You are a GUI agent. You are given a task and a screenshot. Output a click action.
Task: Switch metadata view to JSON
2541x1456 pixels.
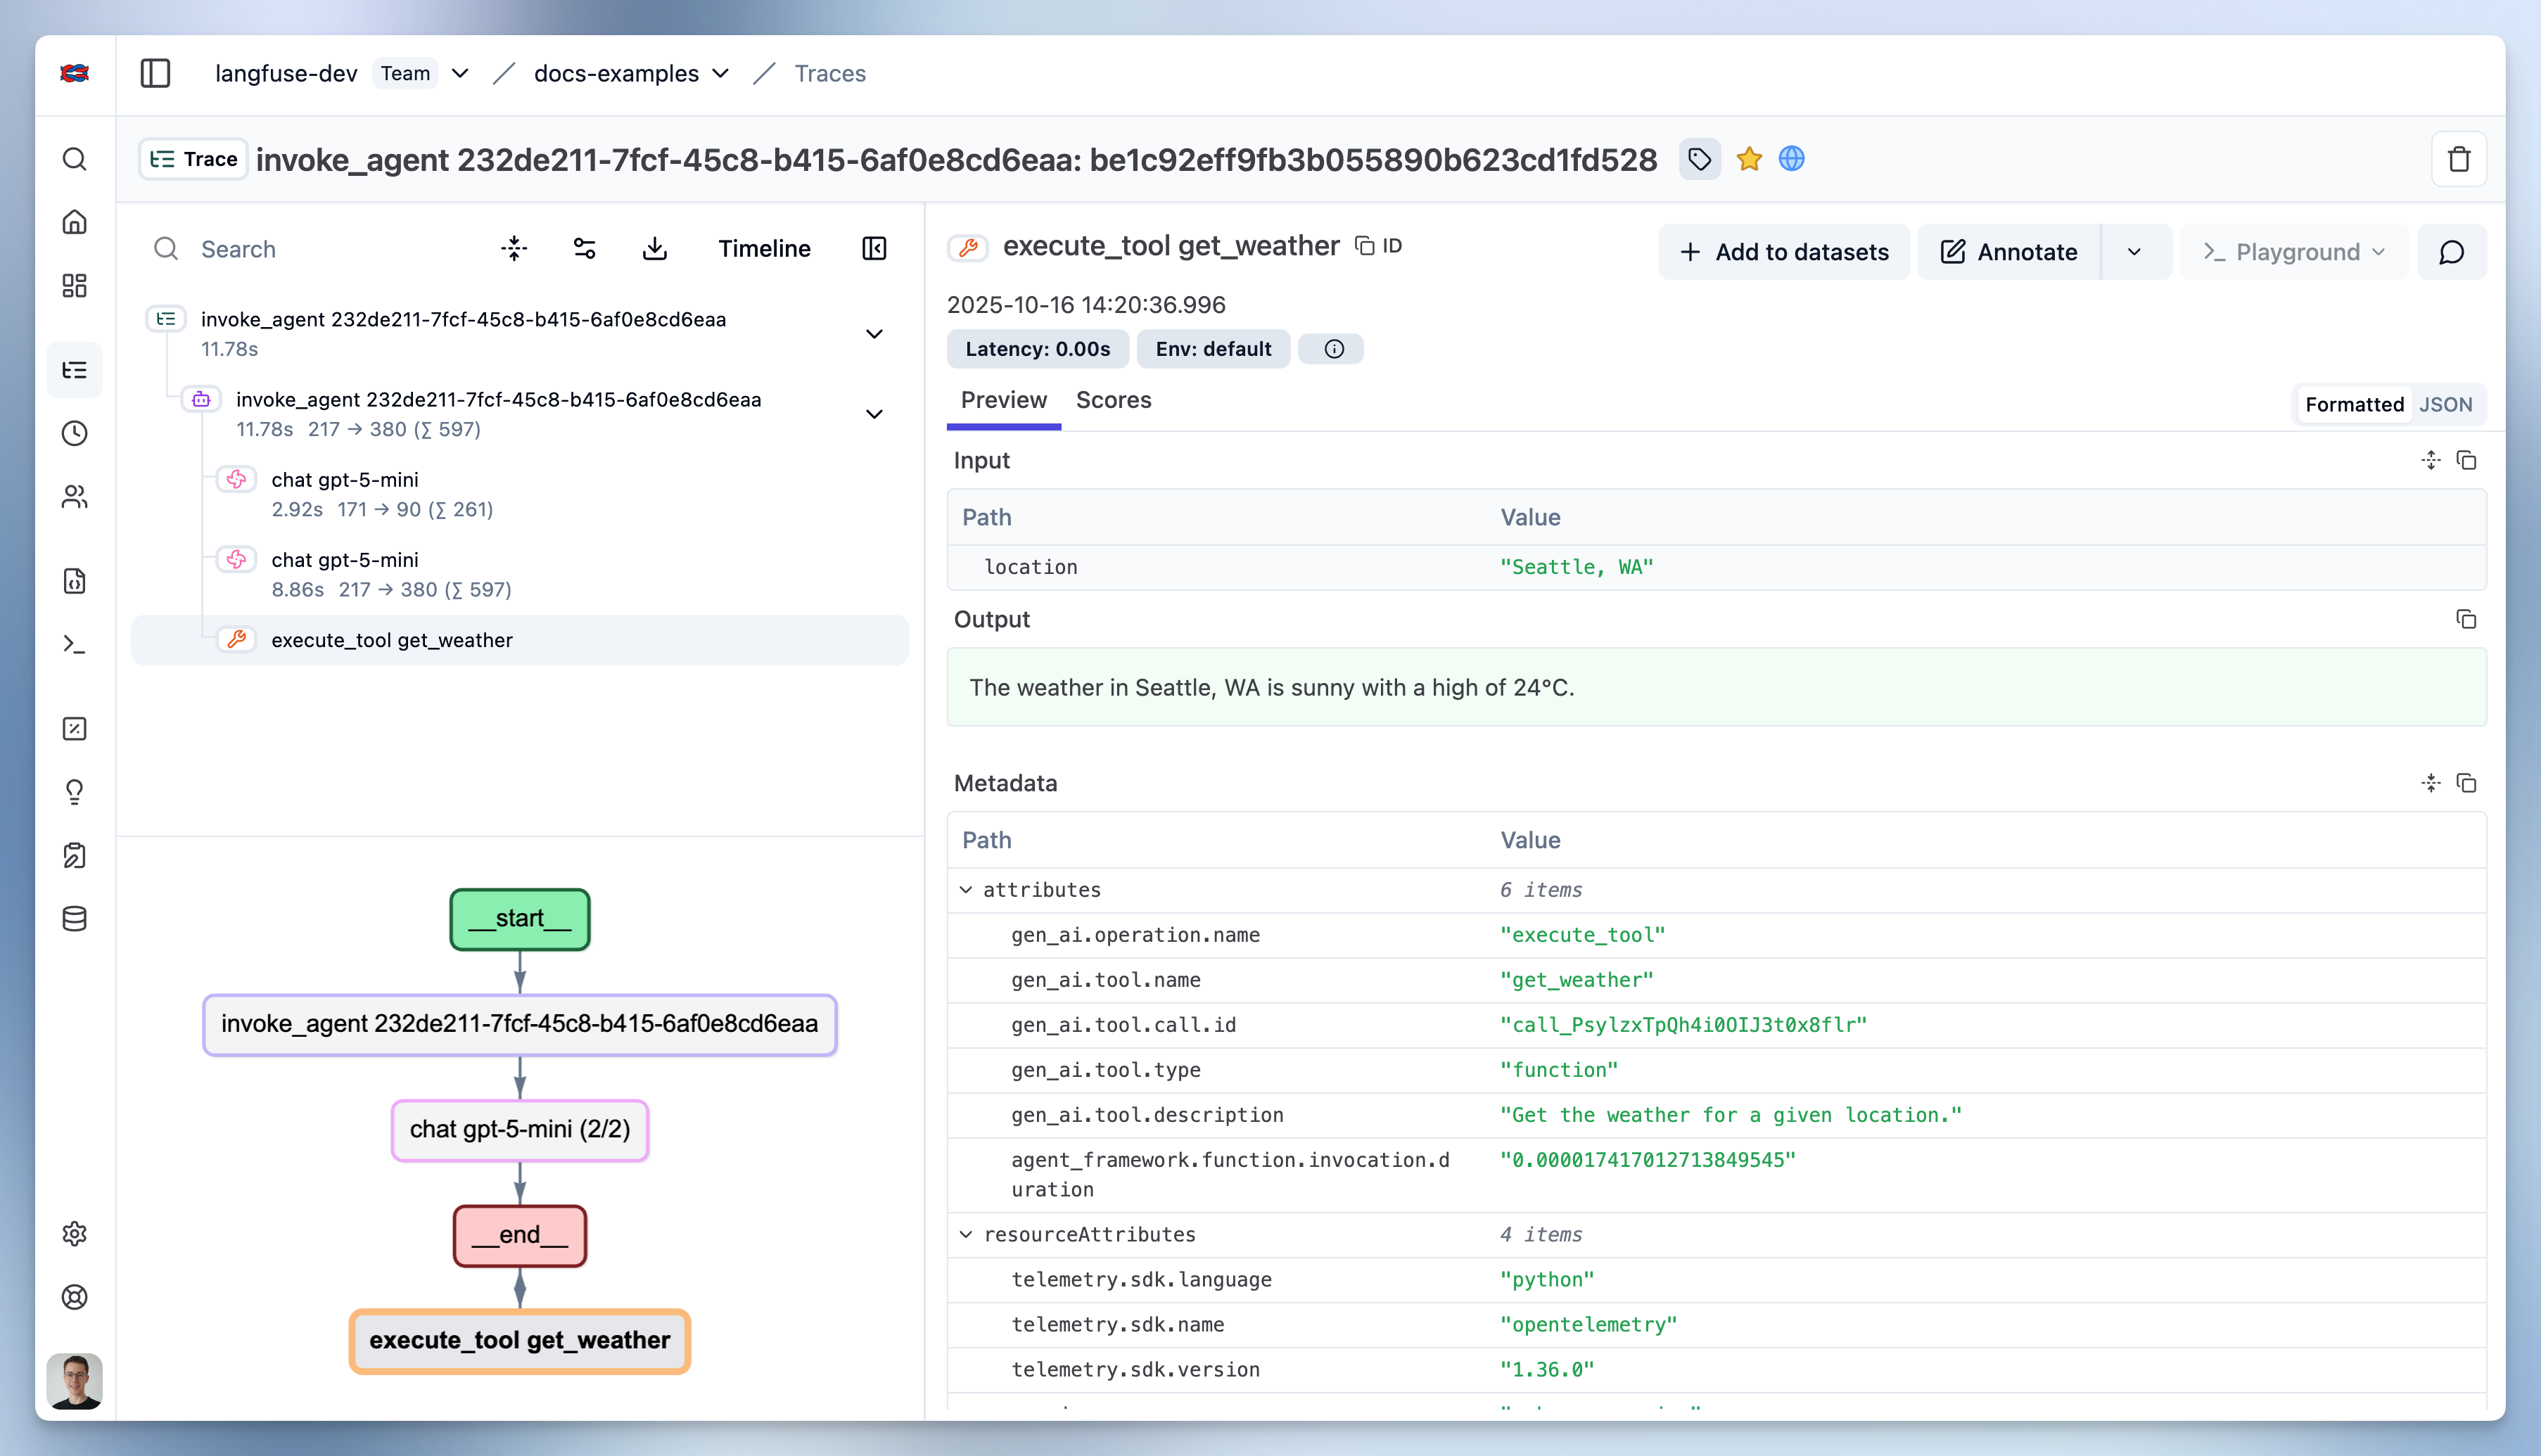pos(2446,404)
